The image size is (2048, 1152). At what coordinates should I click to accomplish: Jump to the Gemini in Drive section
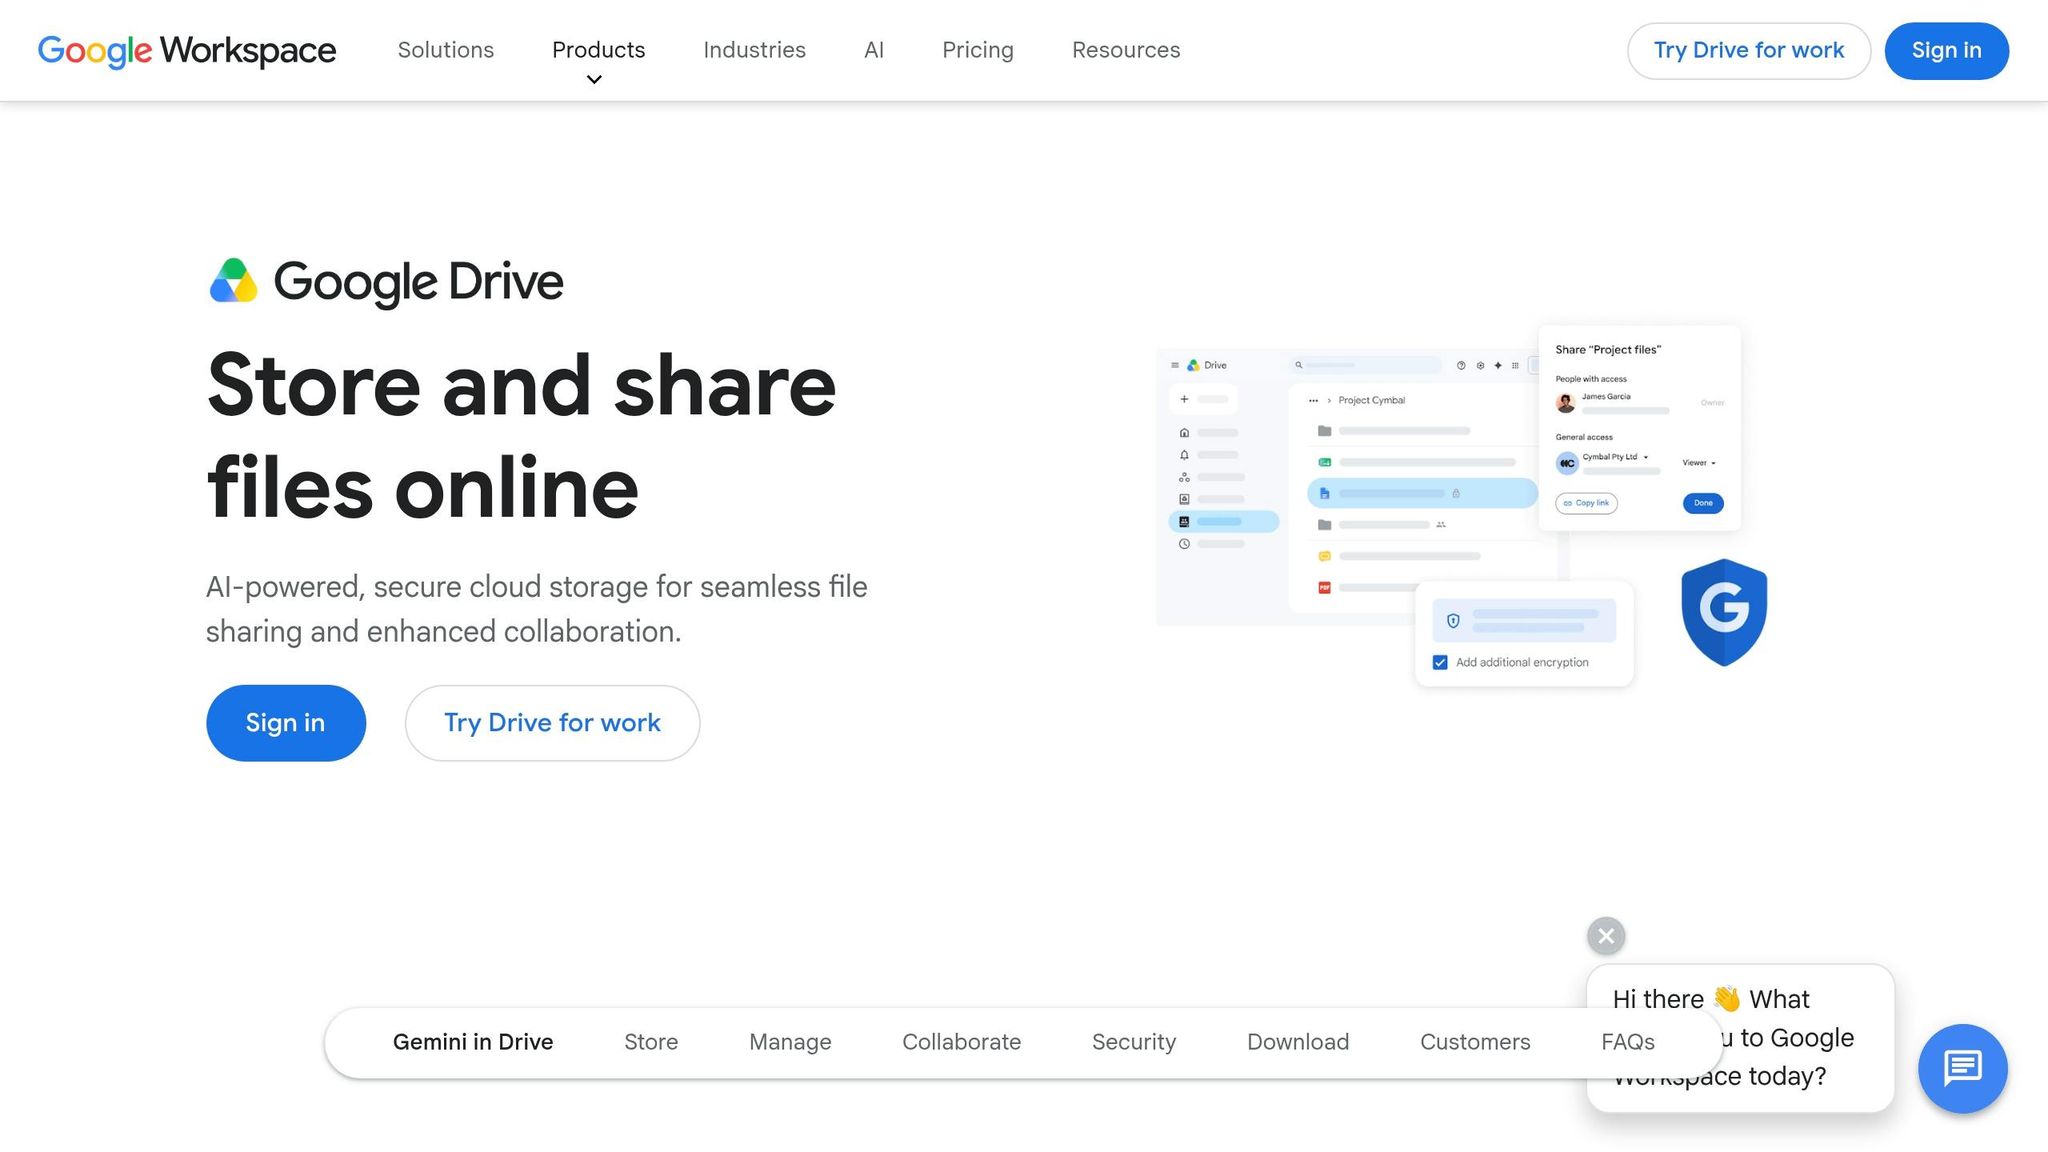click(x=473, y=1042)
